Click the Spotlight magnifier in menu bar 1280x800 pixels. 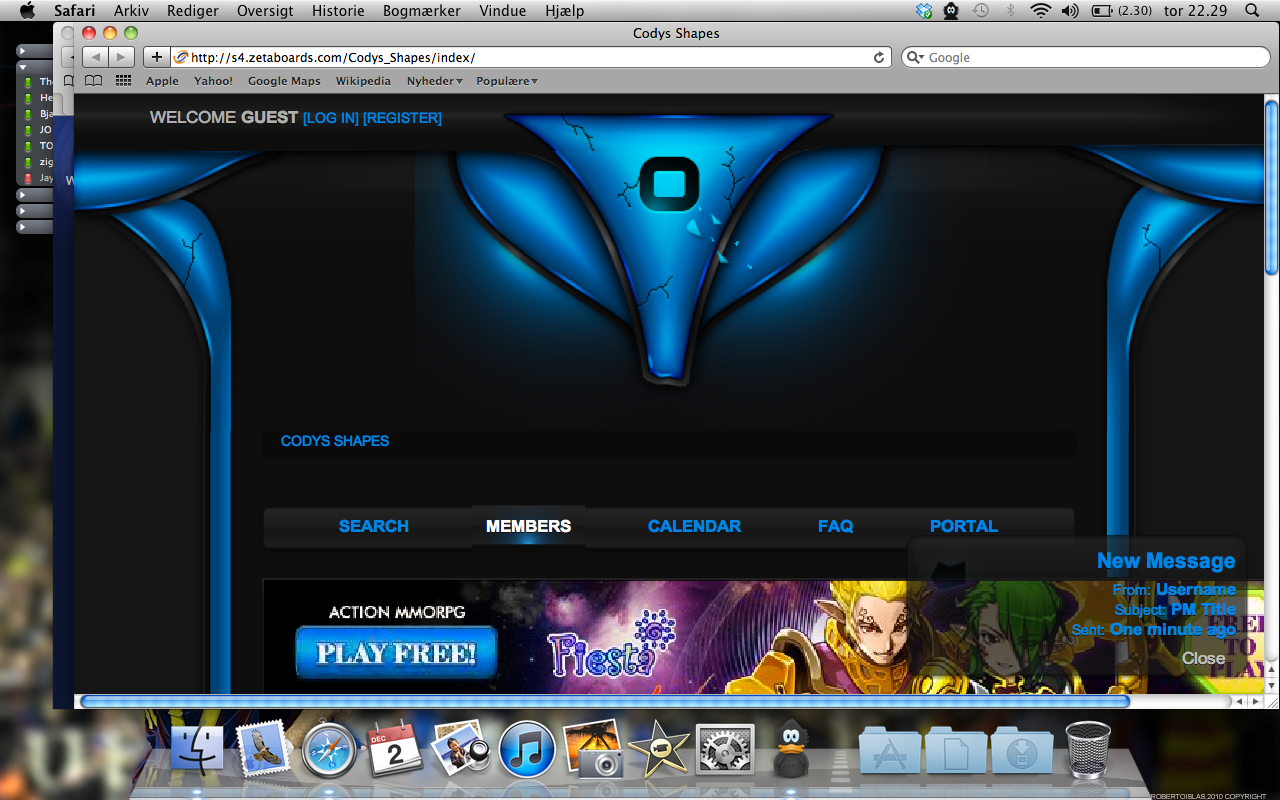tap(1252, 11)
